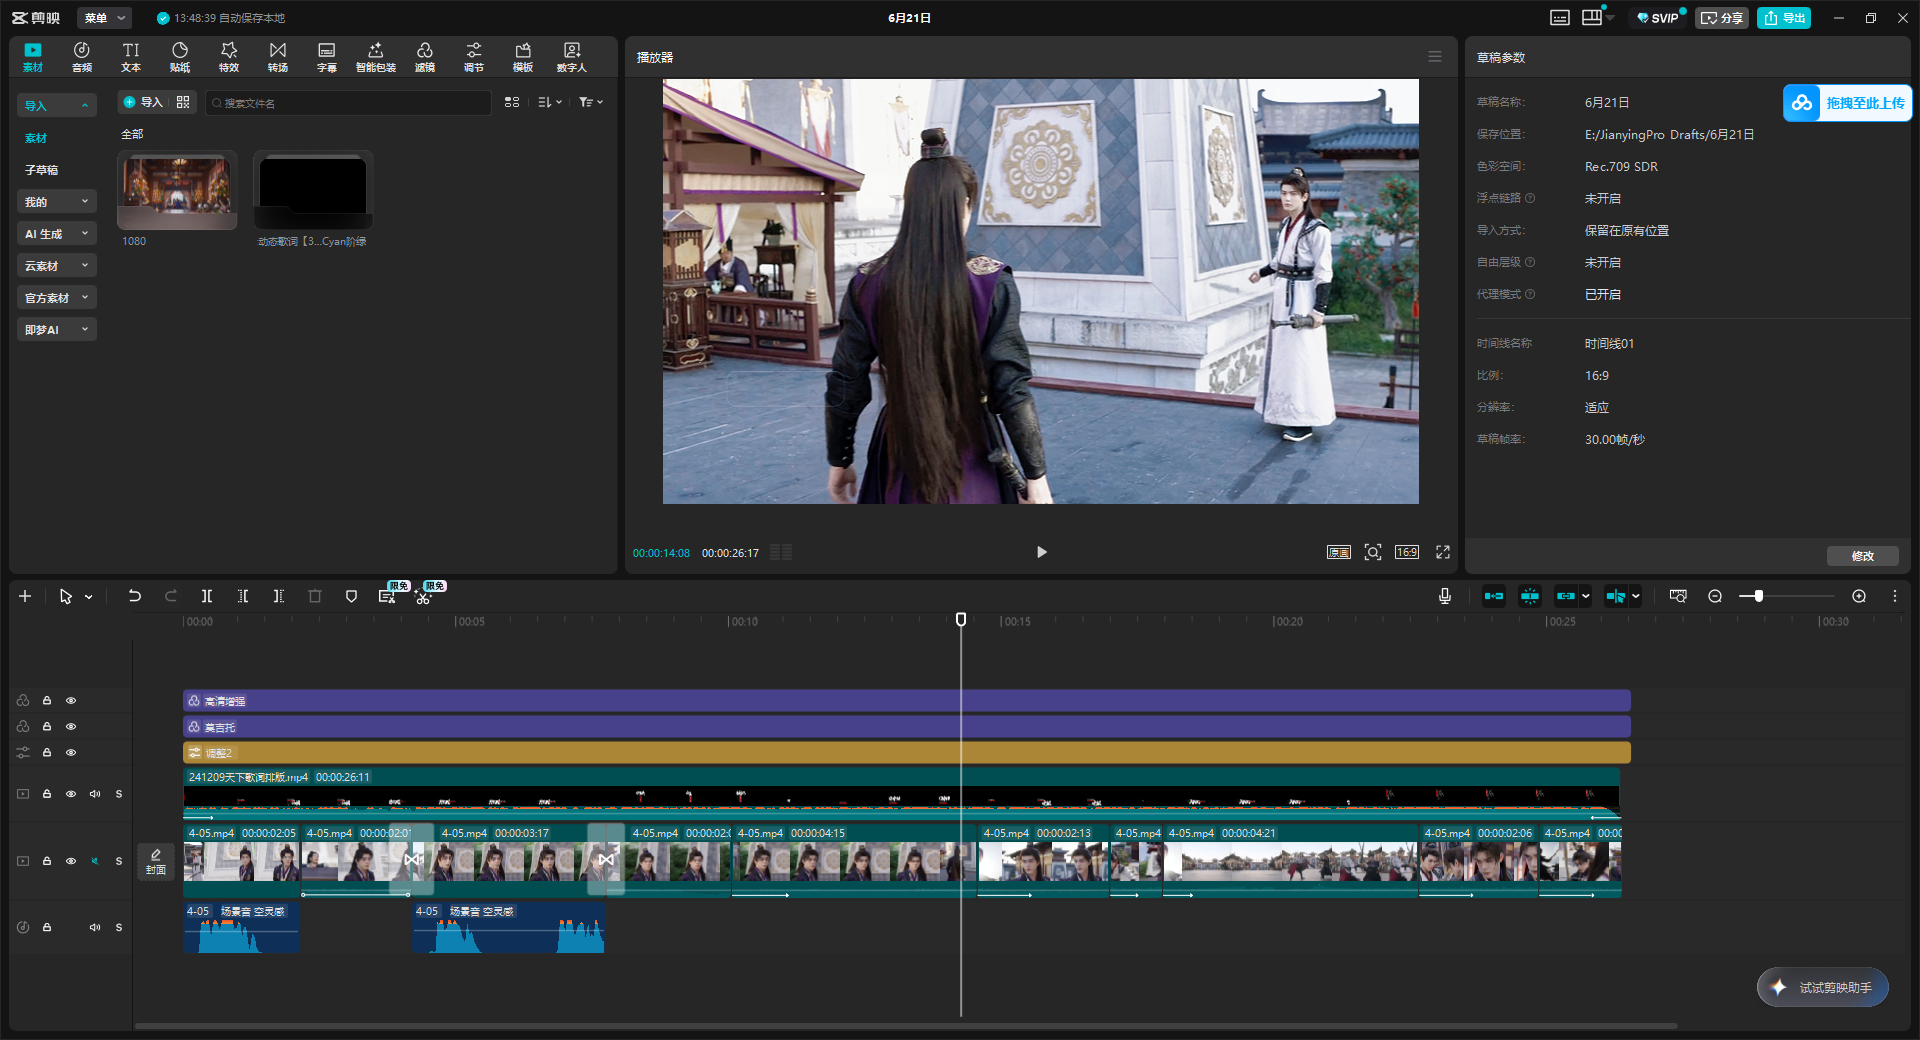Mute the 场景音 audio track
This screenshot has height=1040, width=1920.
95,927
